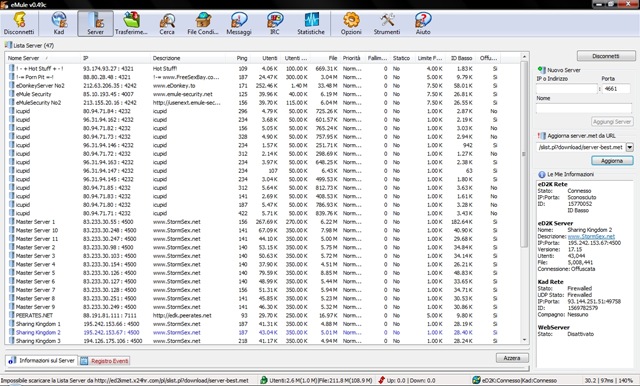Click the server icon of eMule Security
This screenshot has height=386, width=640.
pos(11,94)
